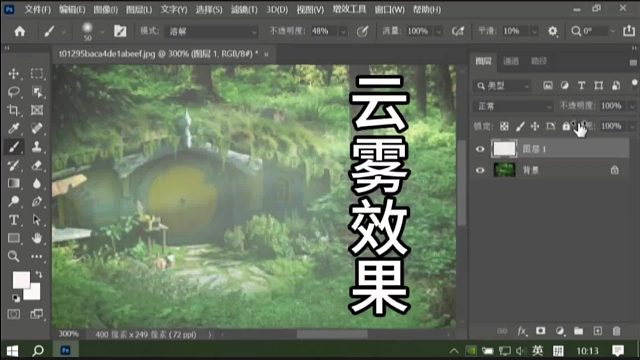Select the Blur tool
Image resolution: width=640 pixels, height=360 pixels.
tap(37, 183)
